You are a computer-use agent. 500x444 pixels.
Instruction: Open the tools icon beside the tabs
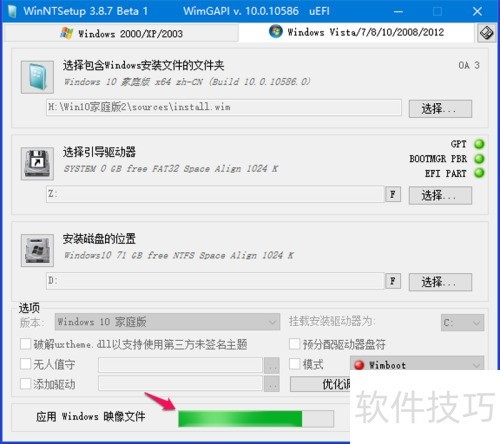[x=486, y=33]
